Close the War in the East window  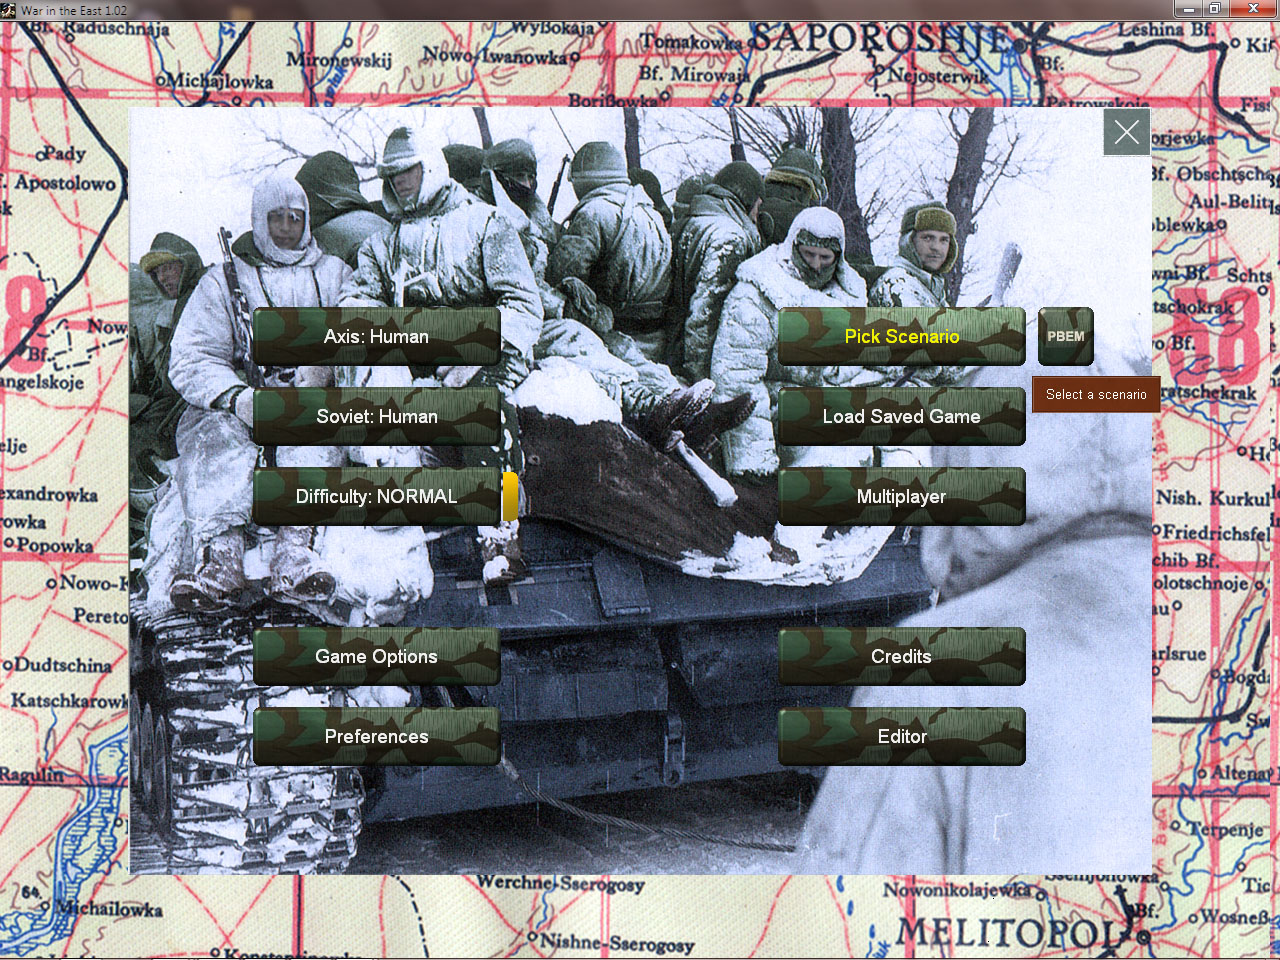[1253, 9]
